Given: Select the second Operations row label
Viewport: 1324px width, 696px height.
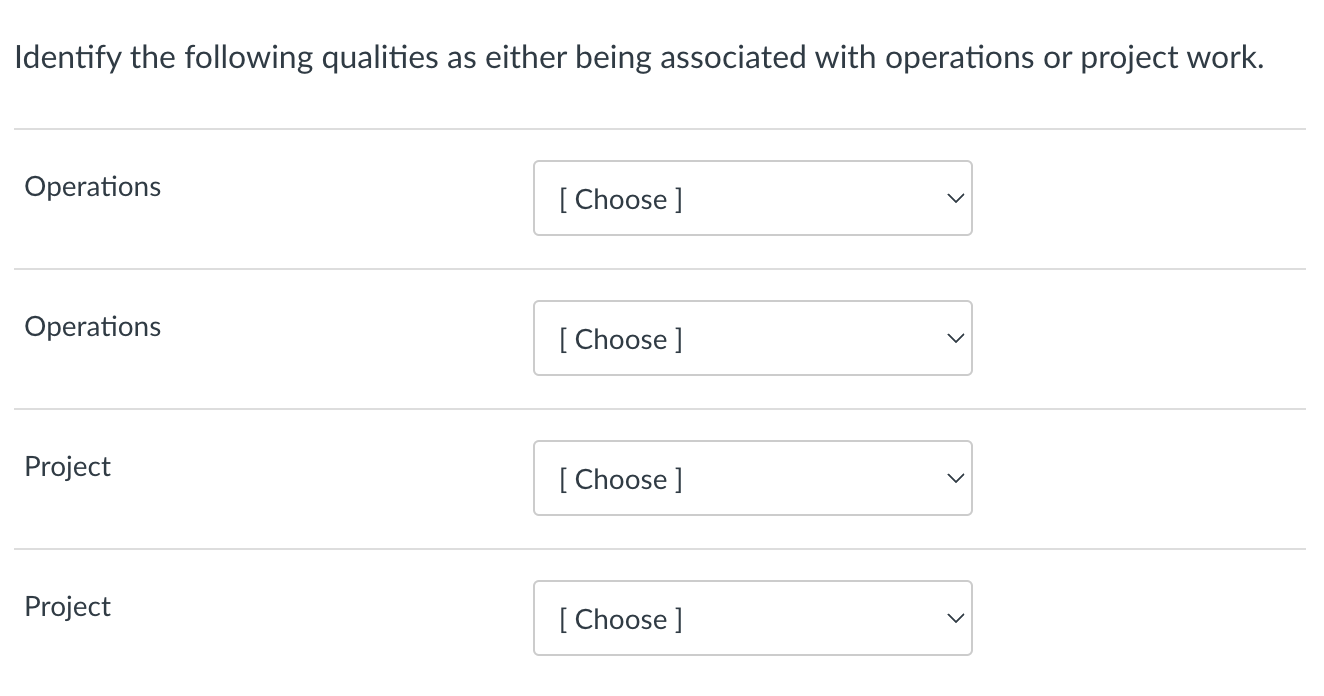Looking at the screenshot, I should 92,326.
